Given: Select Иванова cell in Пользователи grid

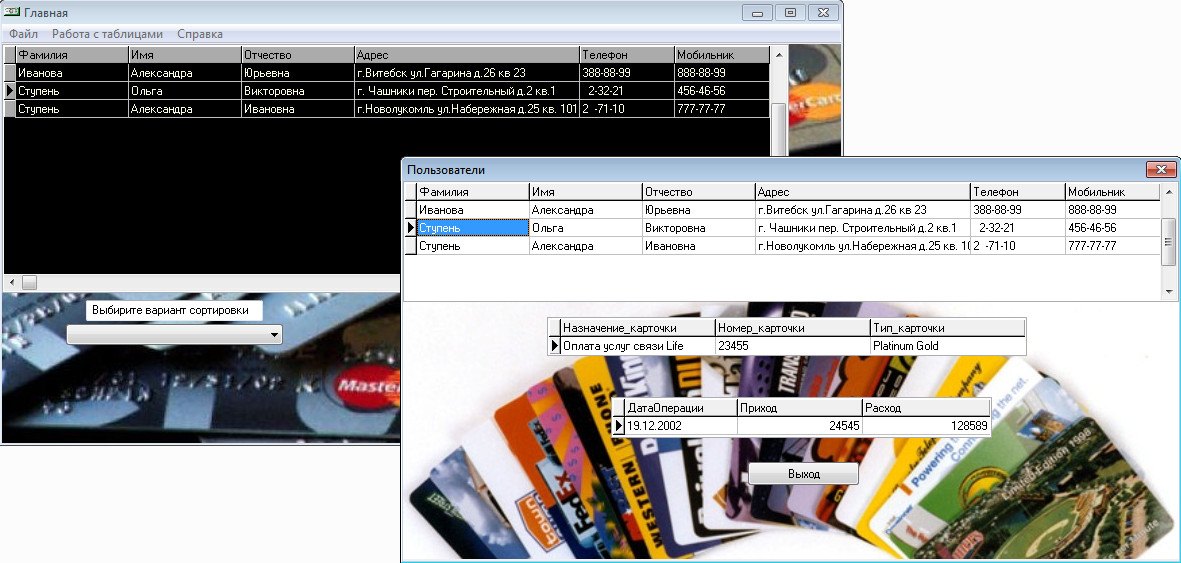Looking at the screenshot, I should click(473, 210).
